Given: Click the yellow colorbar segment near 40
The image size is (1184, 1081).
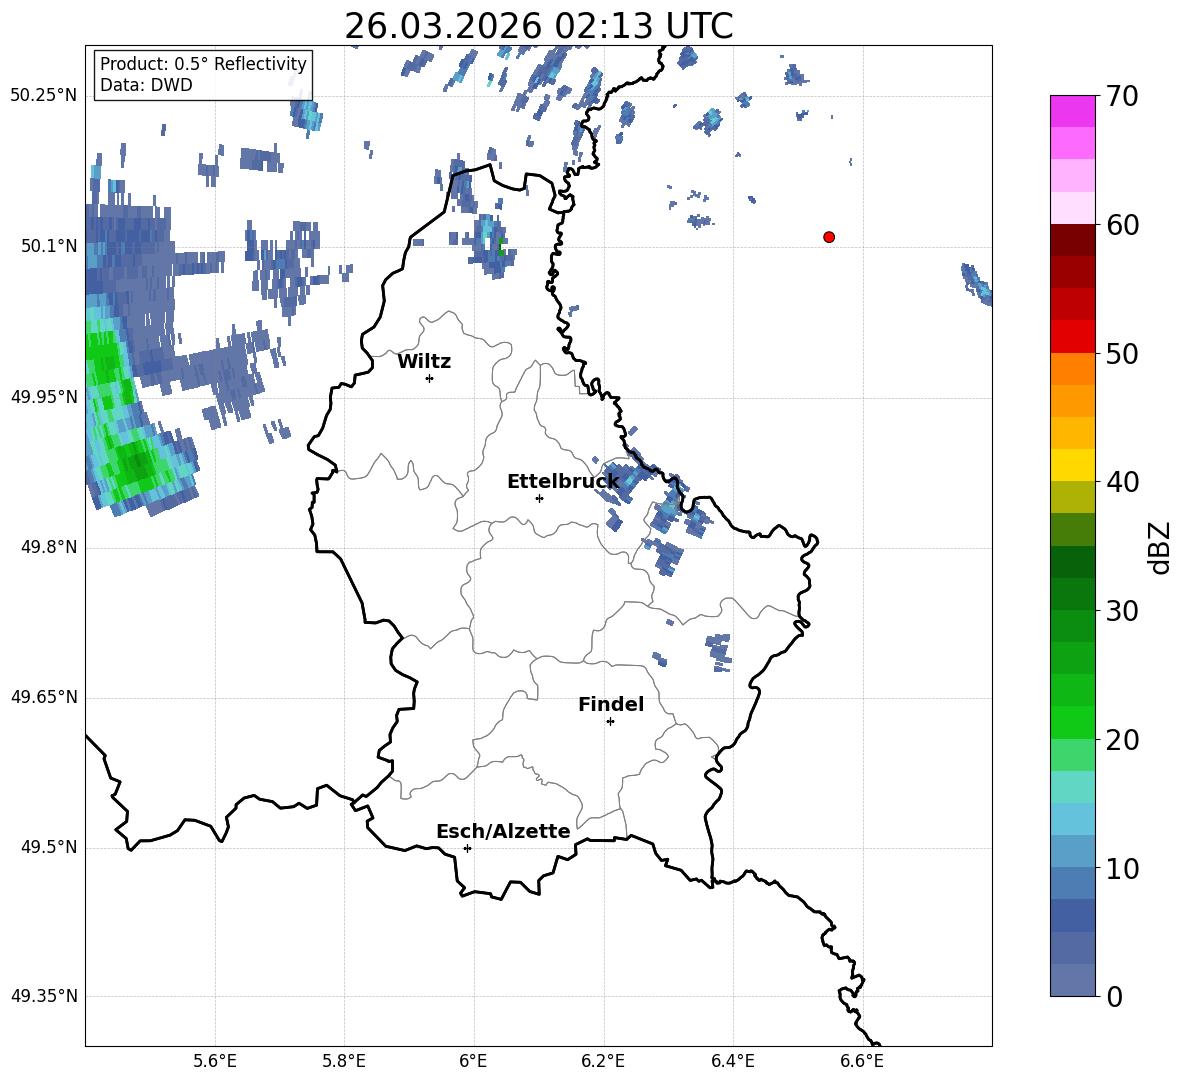Looking at the screenshot, I should pos(1072,465).
